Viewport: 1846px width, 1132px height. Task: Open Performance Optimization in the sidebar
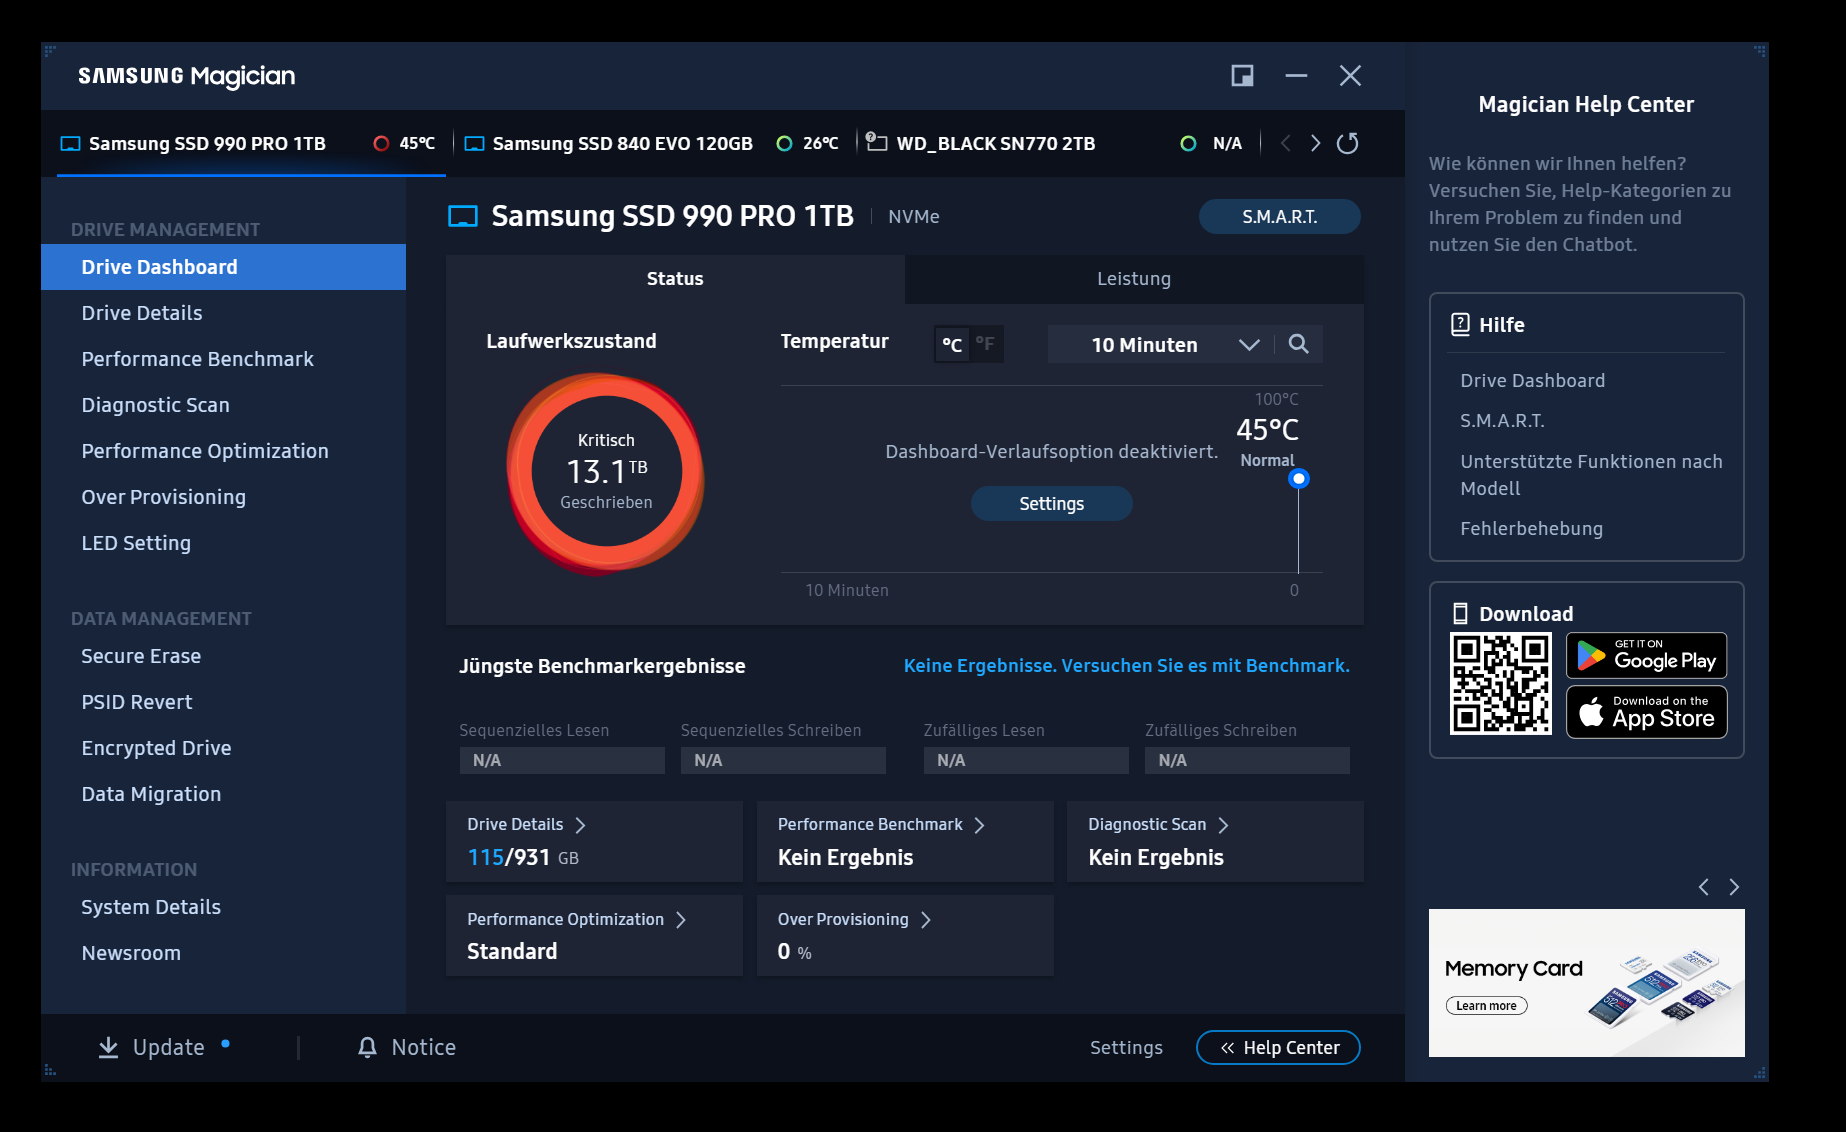click(223, 451)
